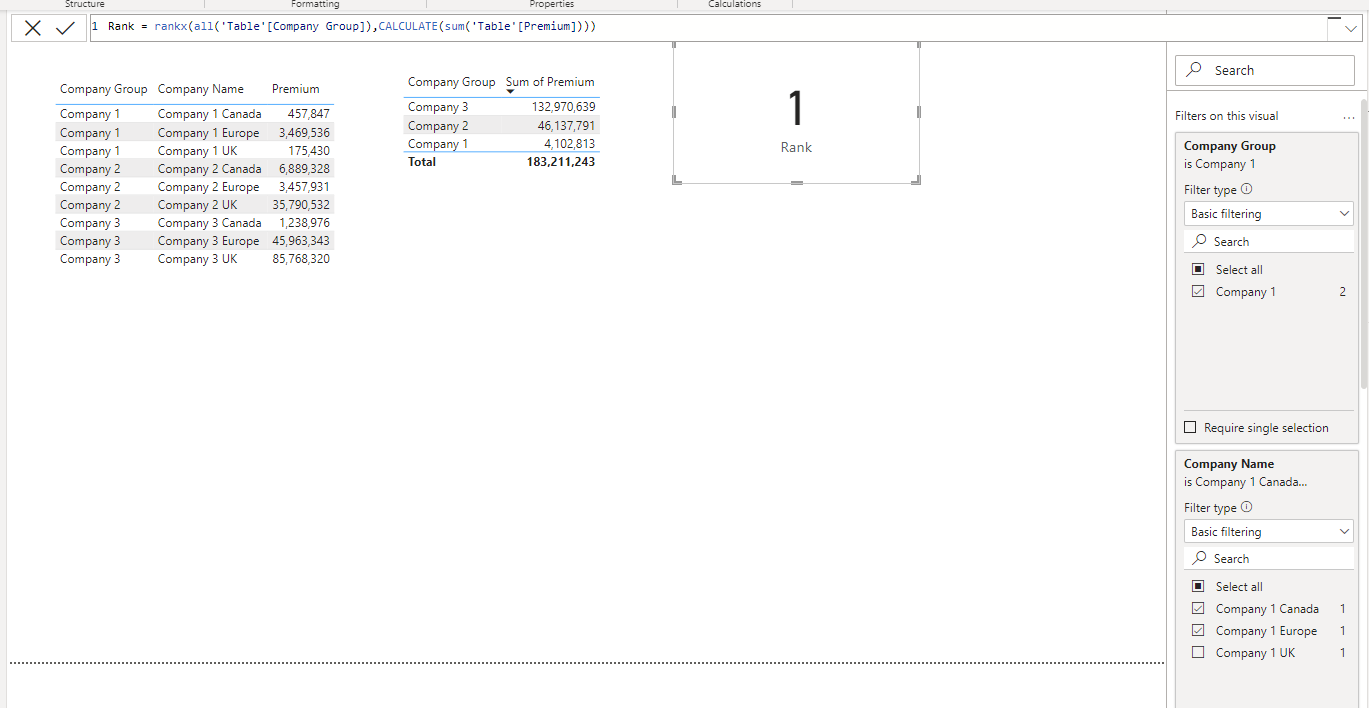Click premium value 457,847
This screenshot has width=1369, height=708.
(309, 114)
